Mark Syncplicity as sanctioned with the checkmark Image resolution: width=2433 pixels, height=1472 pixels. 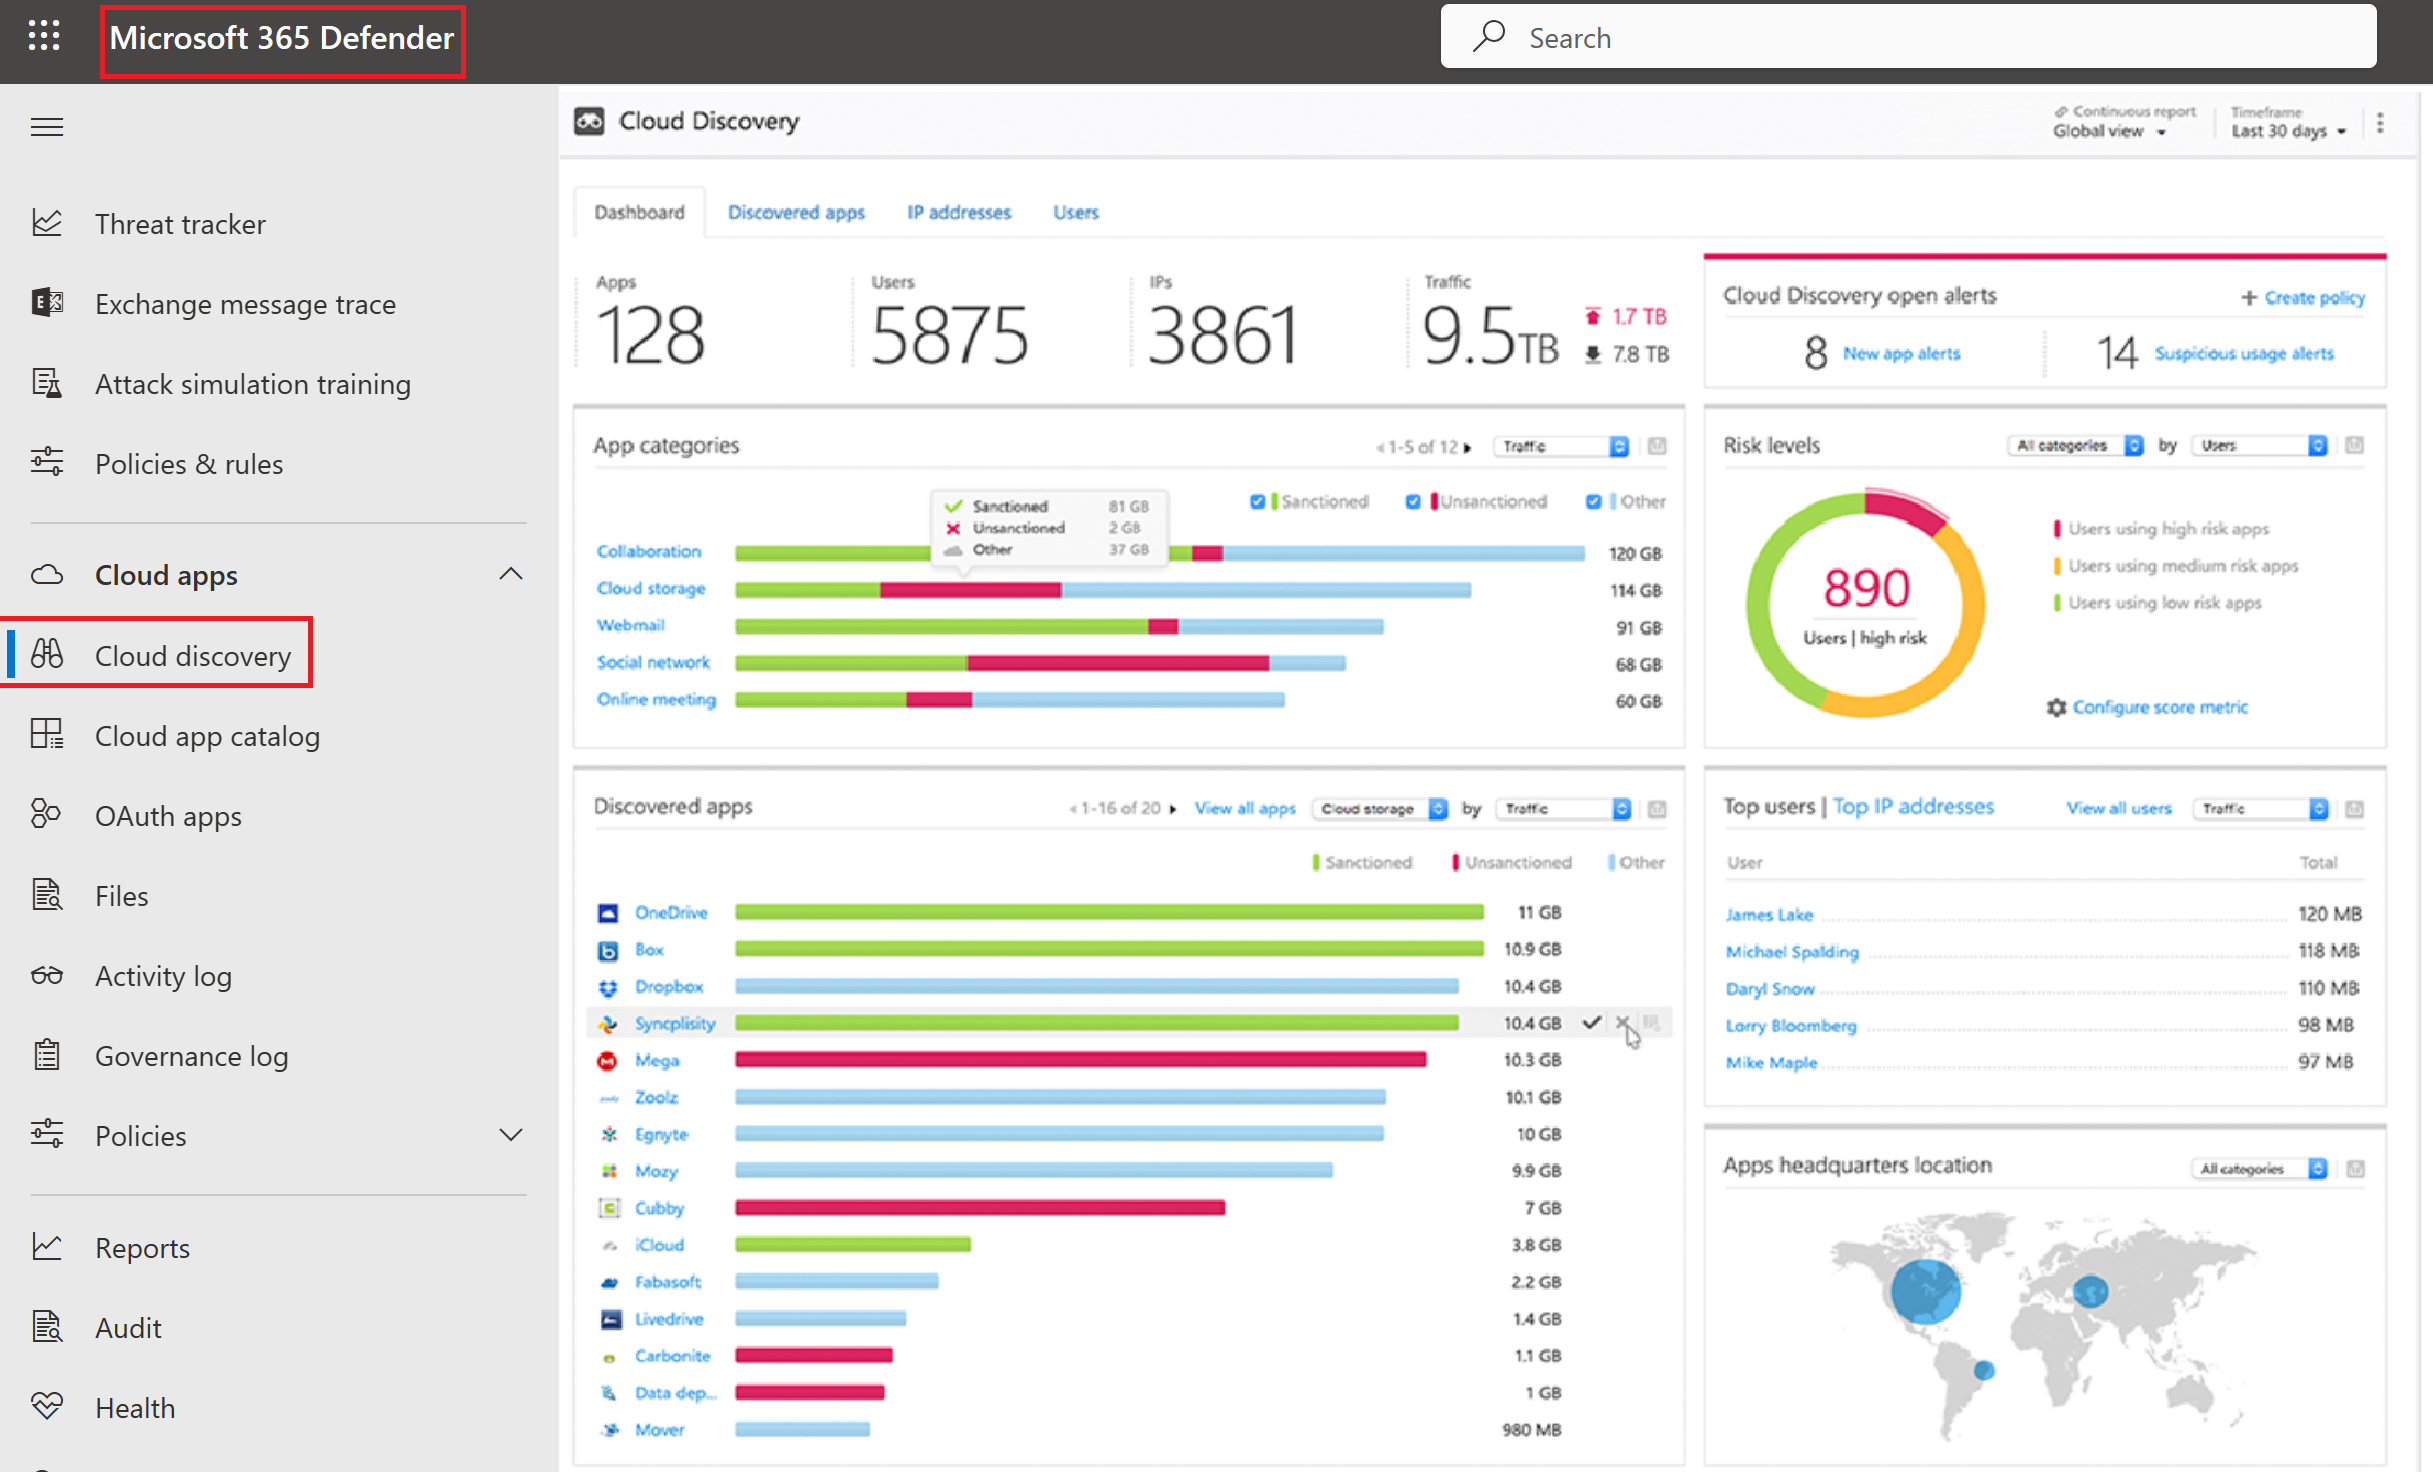click(x=1592, y=1022)
